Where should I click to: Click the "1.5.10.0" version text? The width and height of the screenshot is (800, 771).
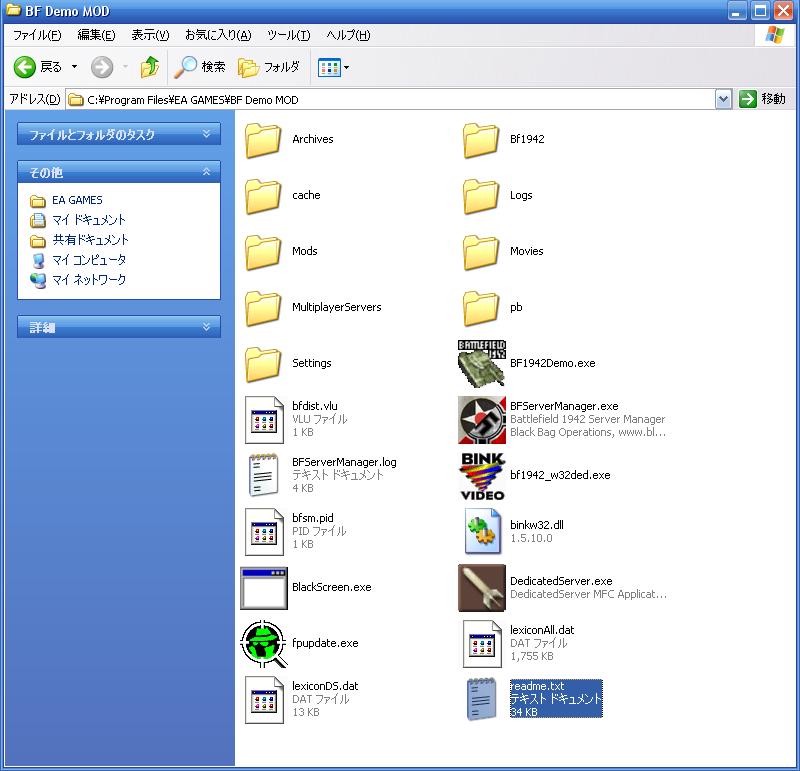click(x=531, y=538)
